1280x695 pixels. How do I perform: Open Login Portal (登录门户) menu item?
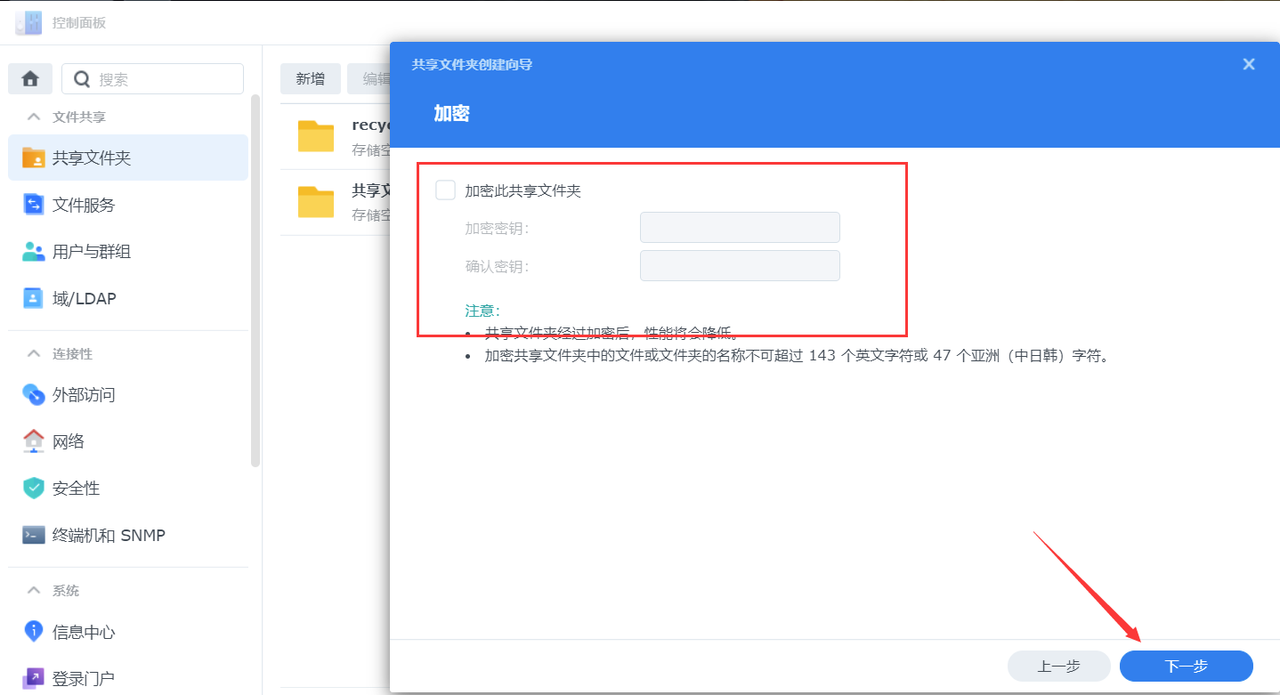point(83,678)
